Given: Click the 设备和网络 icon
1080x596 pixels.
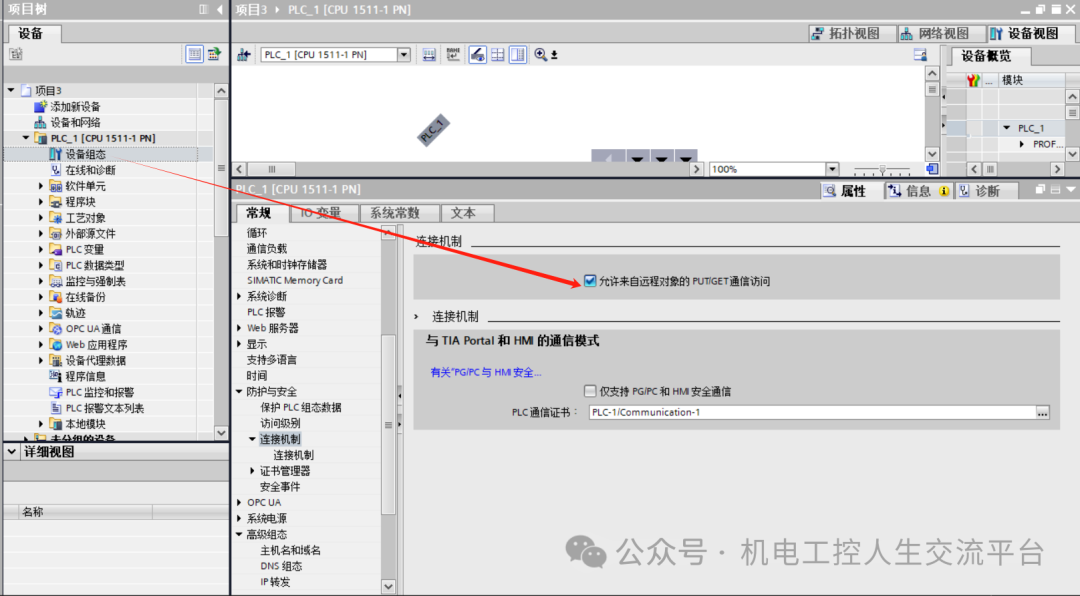Looking at the screenshot, I should coord(41,122).
